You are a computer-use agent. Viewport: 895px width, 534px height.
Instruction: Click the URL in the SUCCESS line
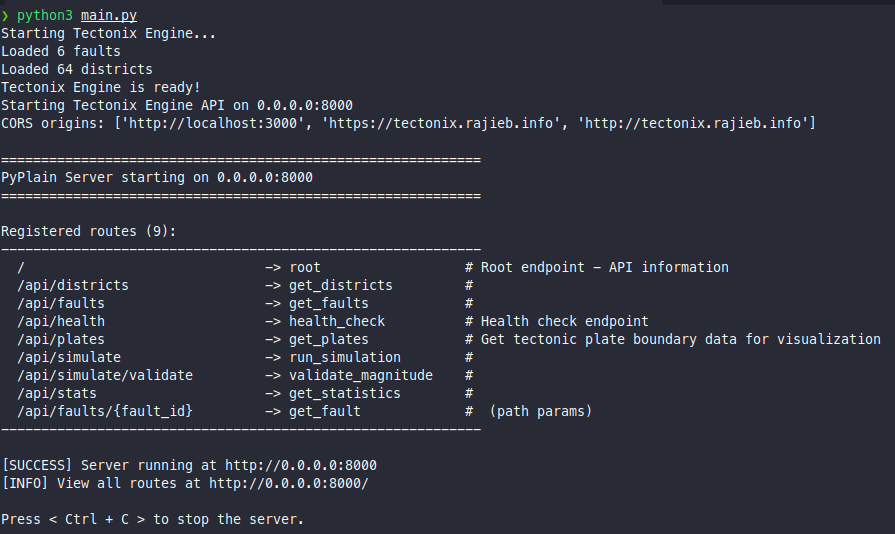pyautogui.click(x=301, y=465)
